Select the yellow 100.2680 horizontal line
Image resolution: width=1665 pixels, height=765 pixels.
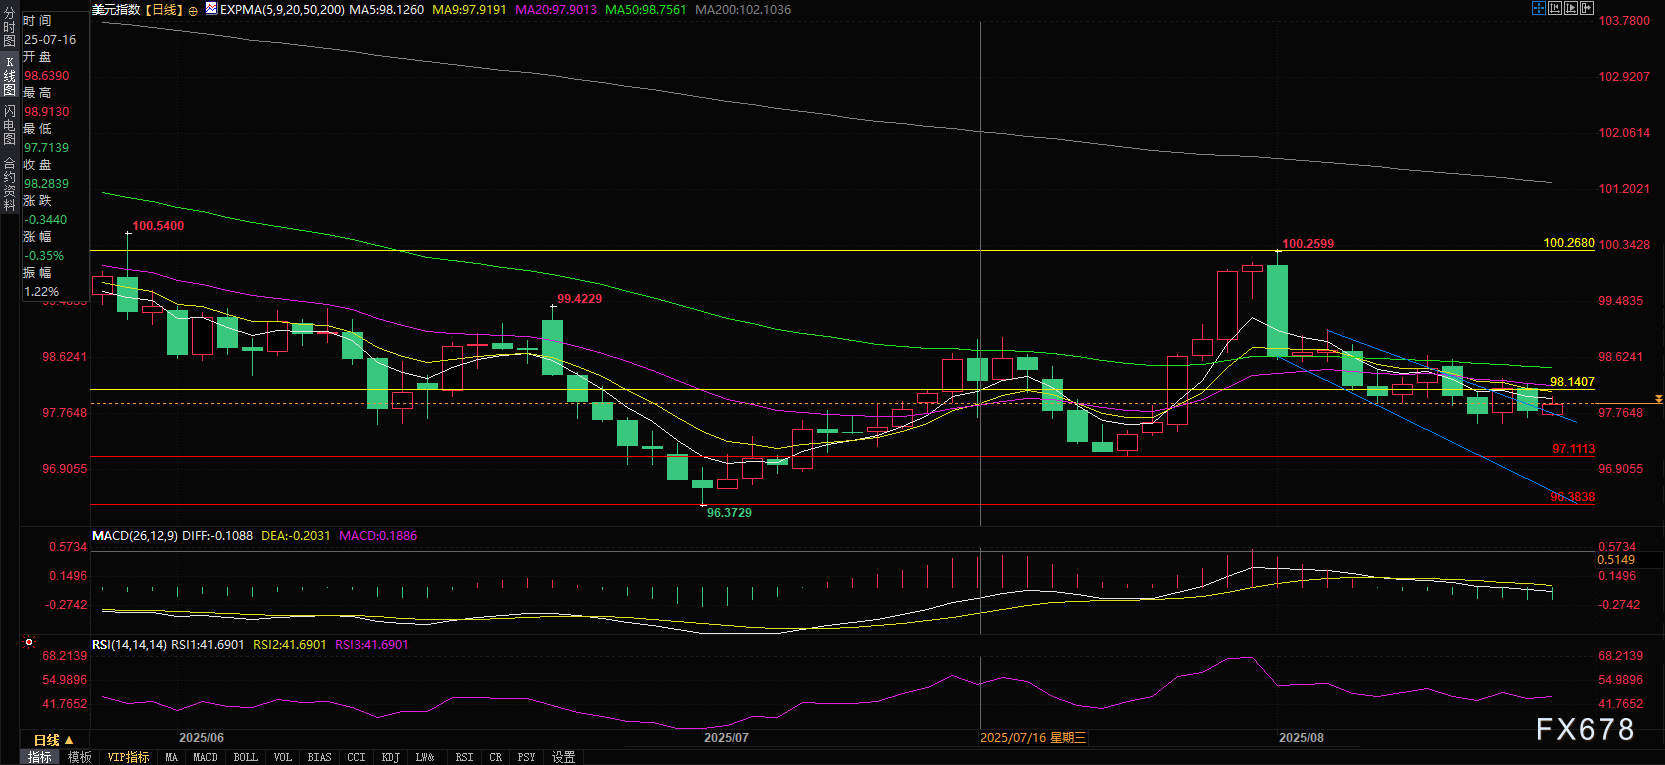[x=800, y=250]
